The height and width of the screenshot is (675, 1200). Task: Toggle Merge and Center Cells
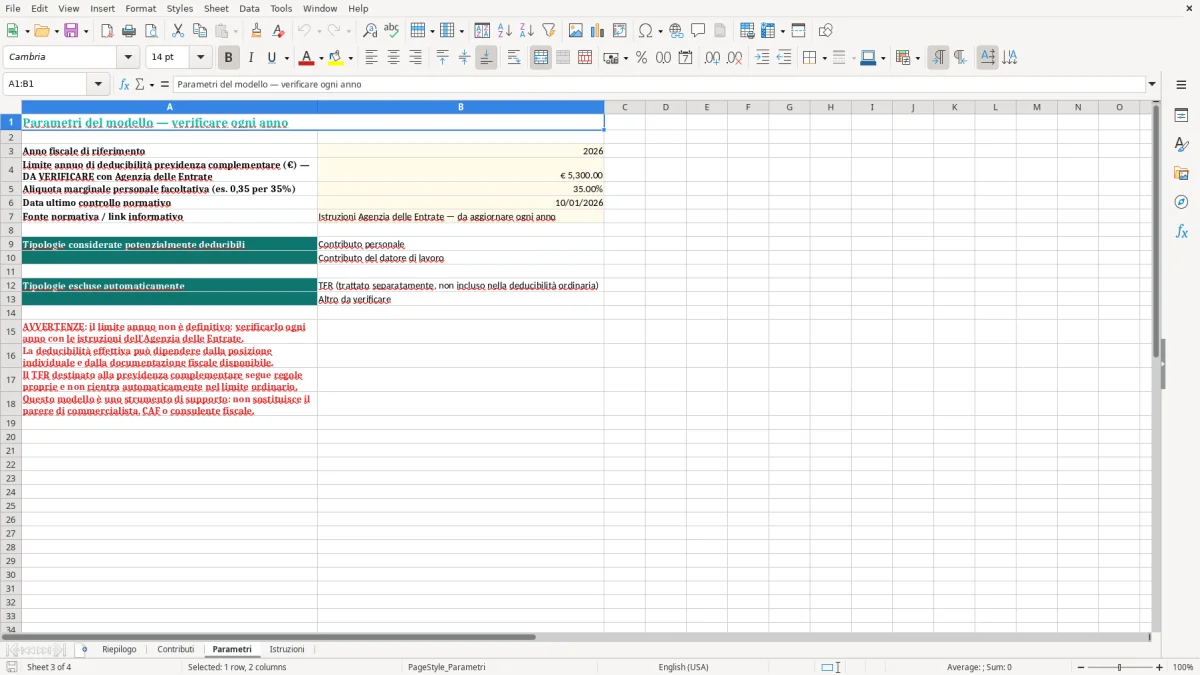[541, 58]
